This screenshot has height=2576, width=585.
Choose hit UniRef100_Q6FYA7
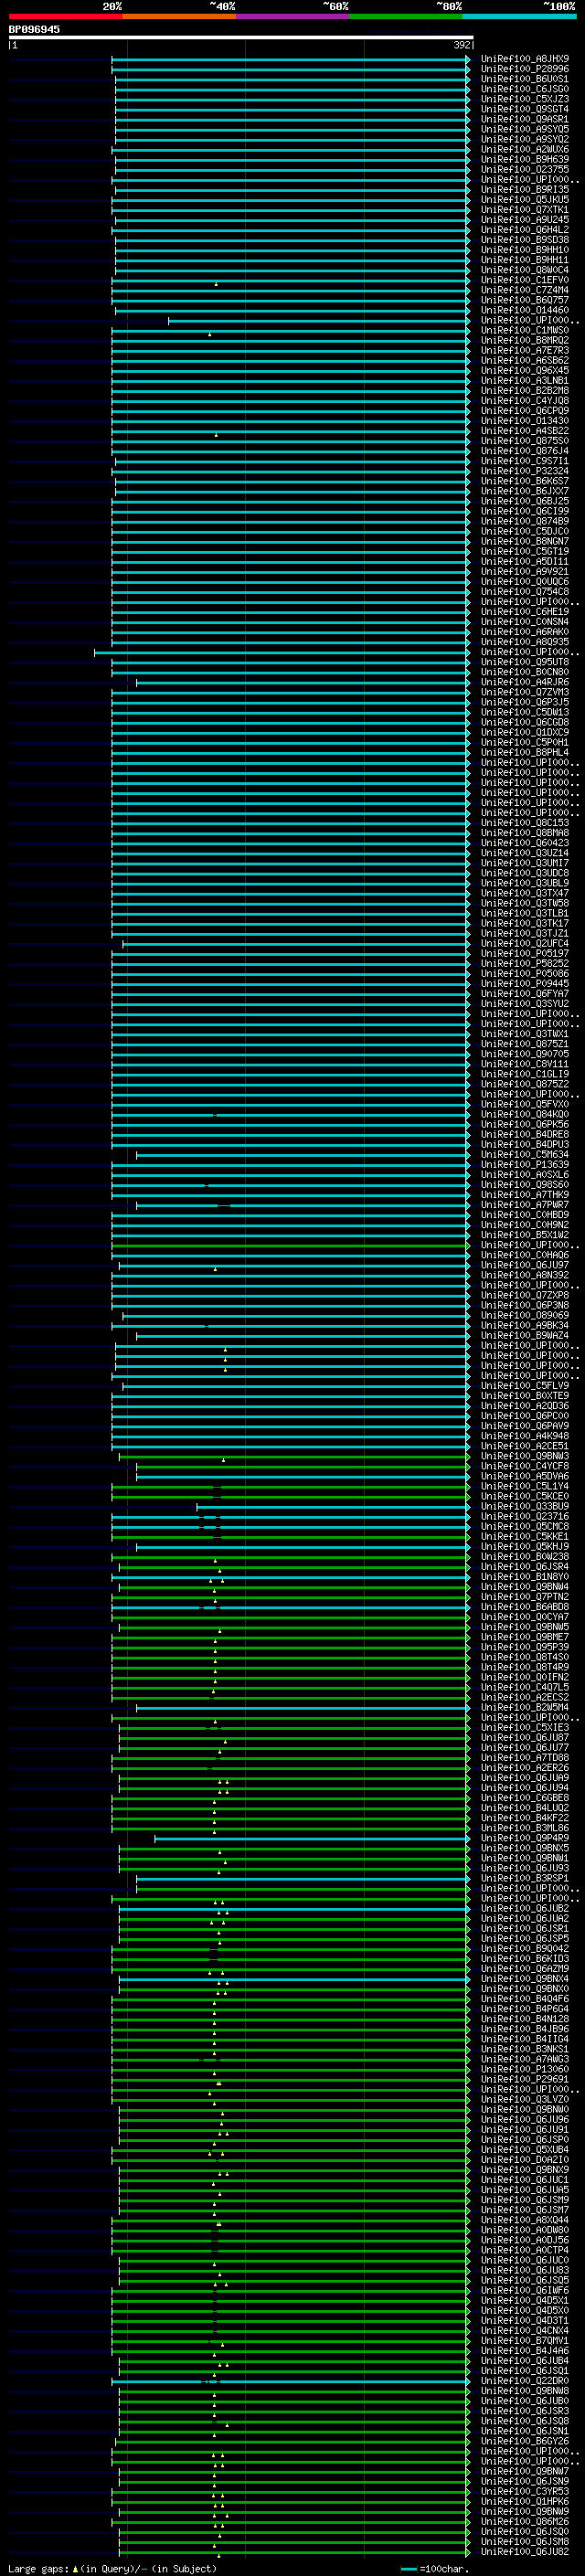[x=525, y=993]
